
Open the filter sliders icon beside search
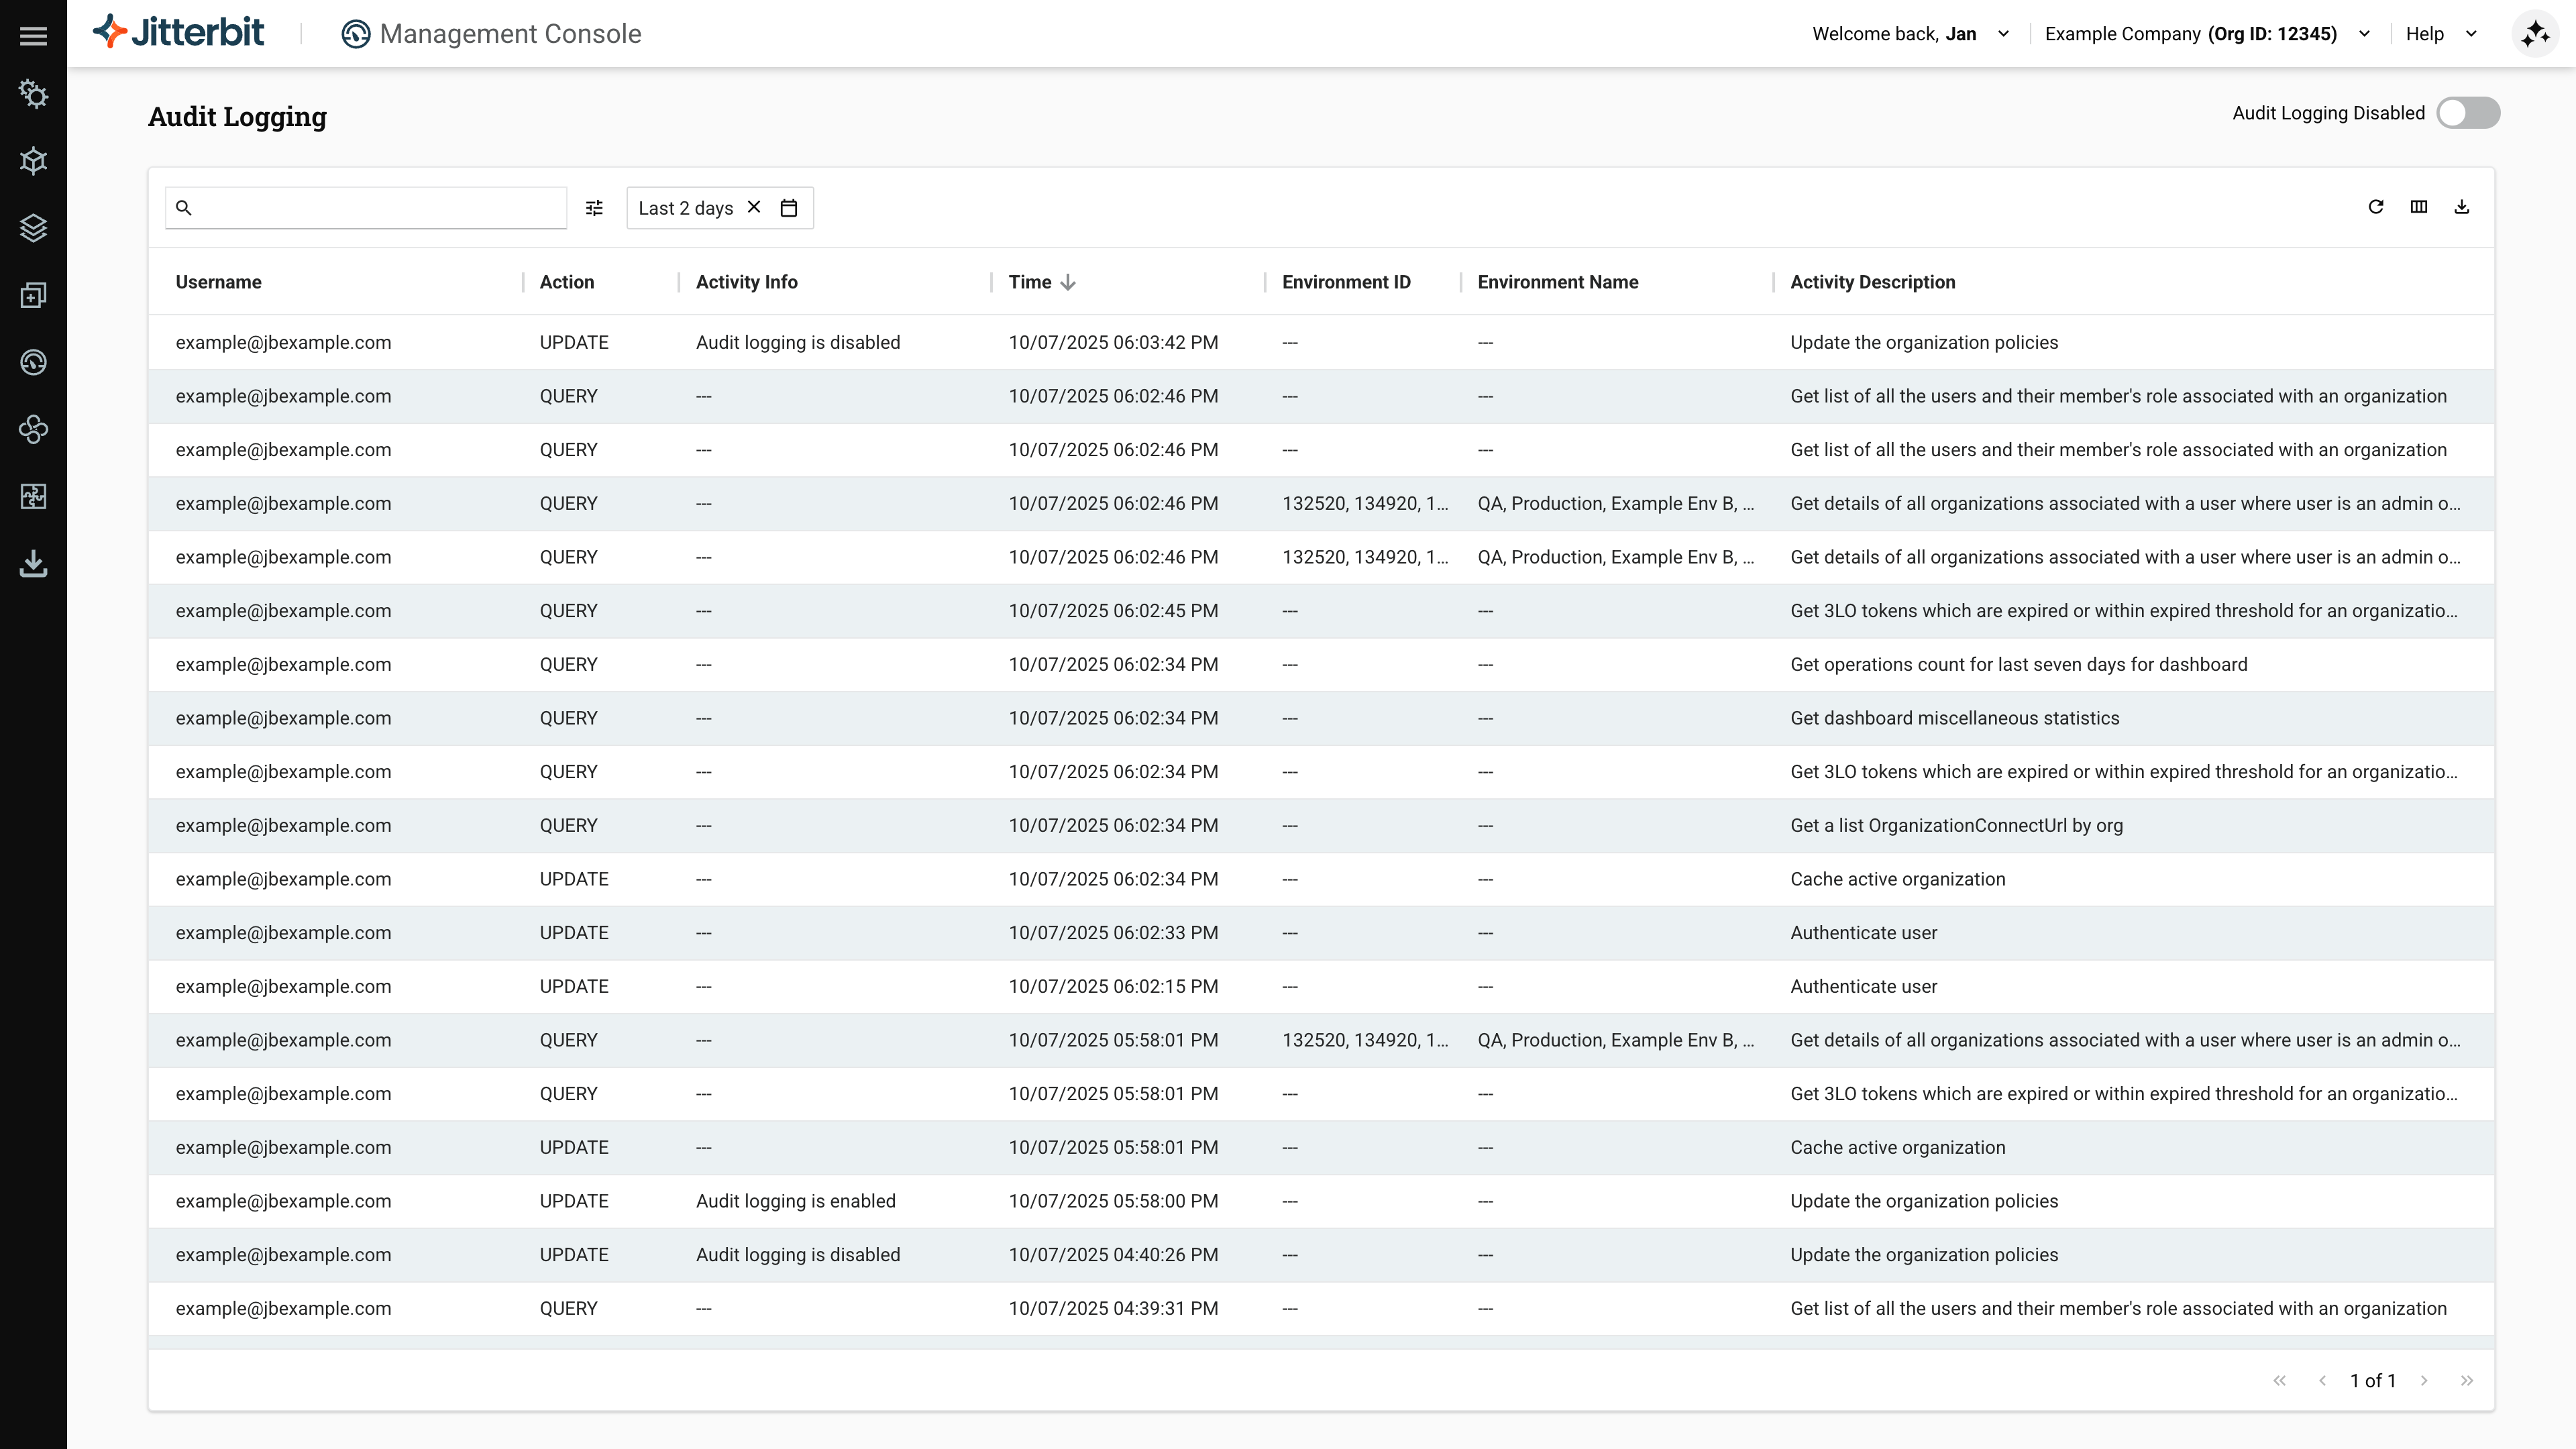(594, 207)
